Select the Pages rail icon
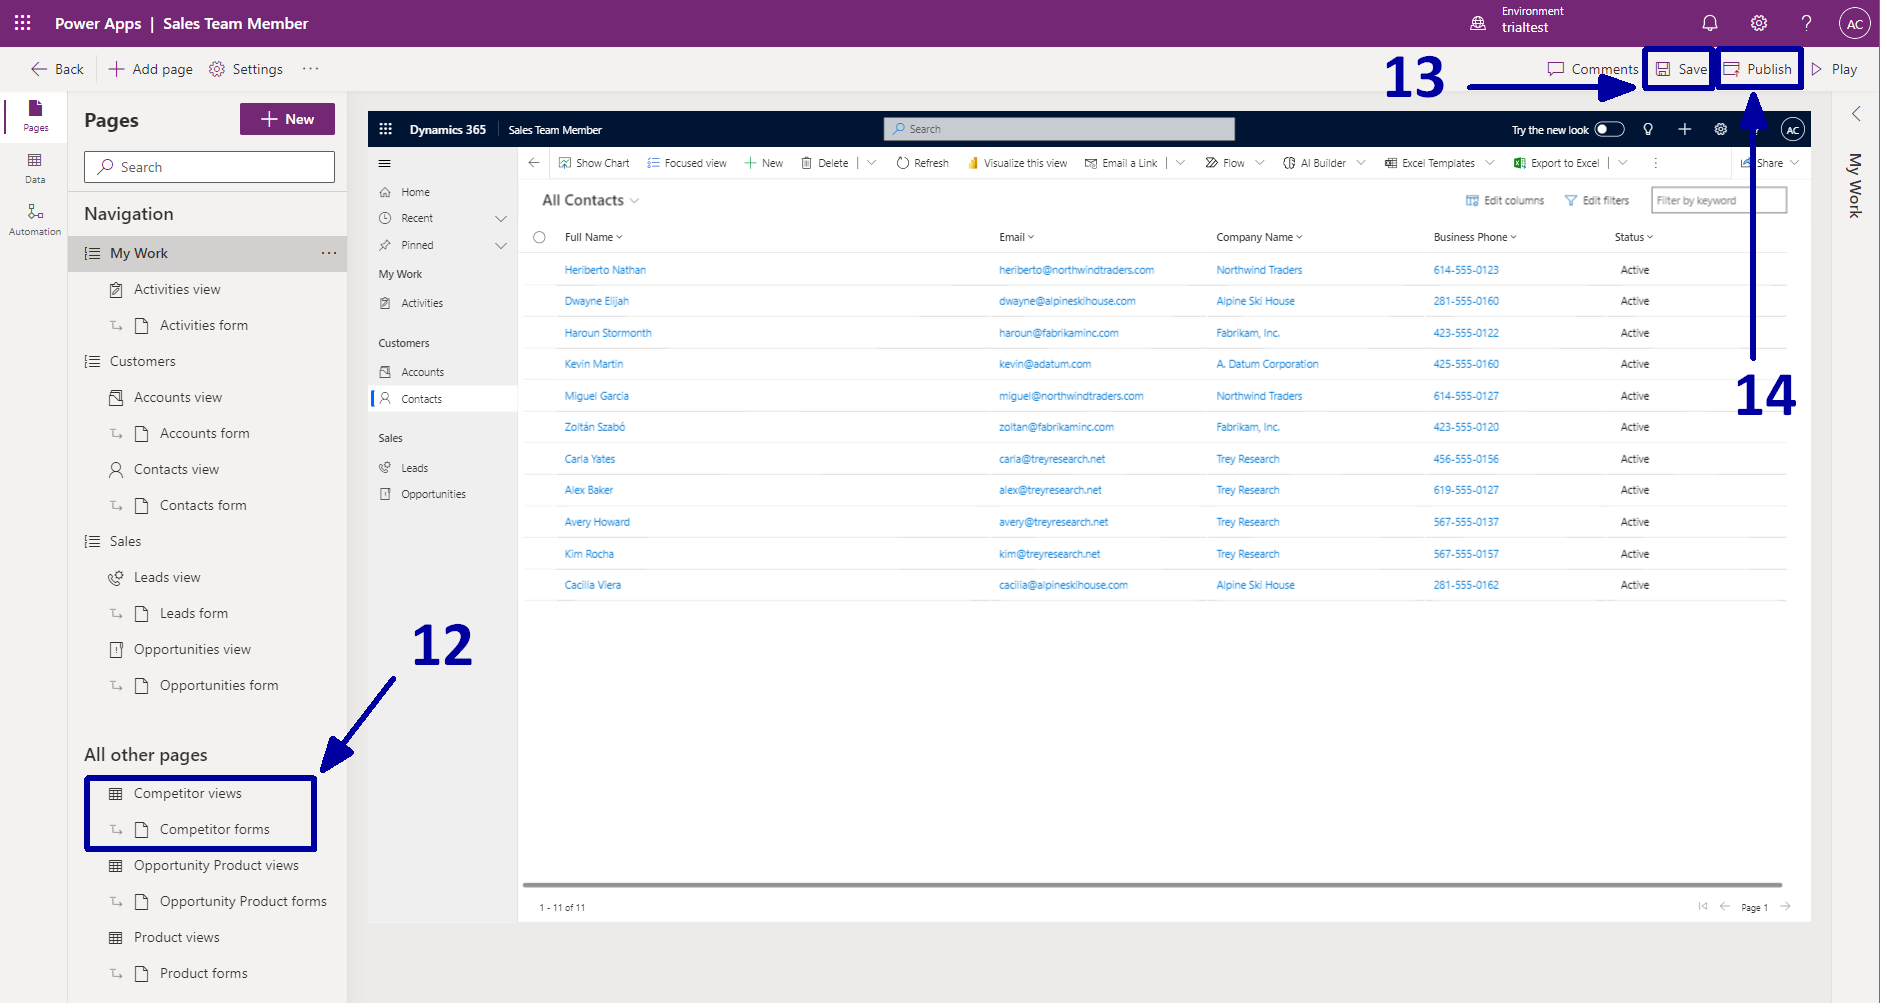 [x=35, y=115]
